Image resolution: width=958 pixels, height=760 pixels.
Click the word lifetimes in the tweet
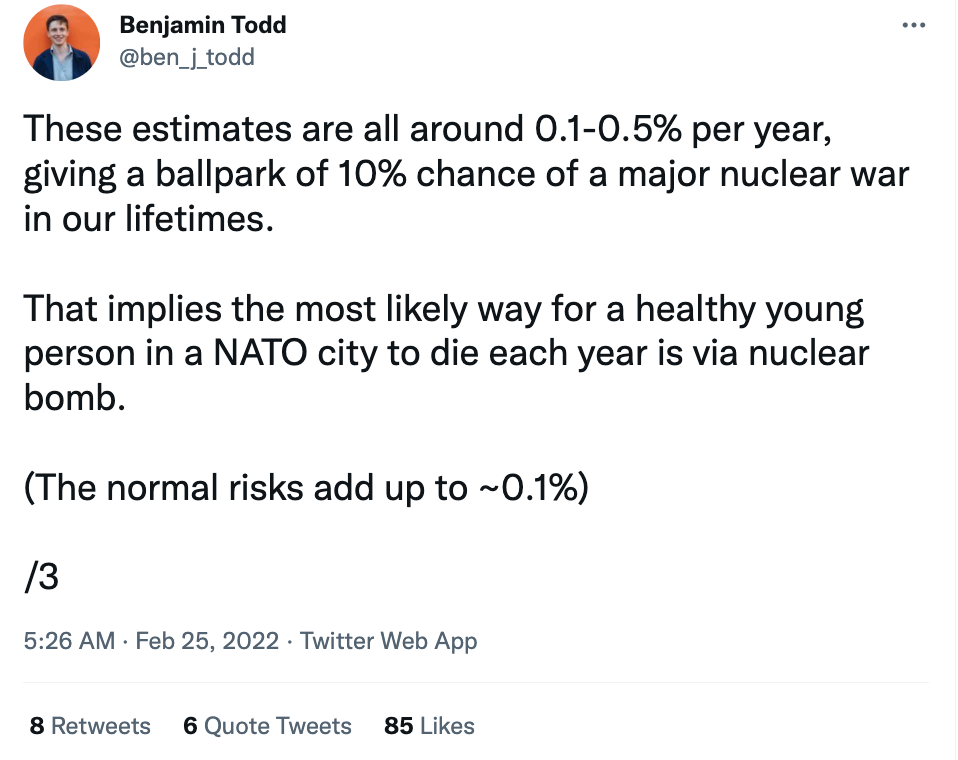pyautogui.click(x=199, y=219)
